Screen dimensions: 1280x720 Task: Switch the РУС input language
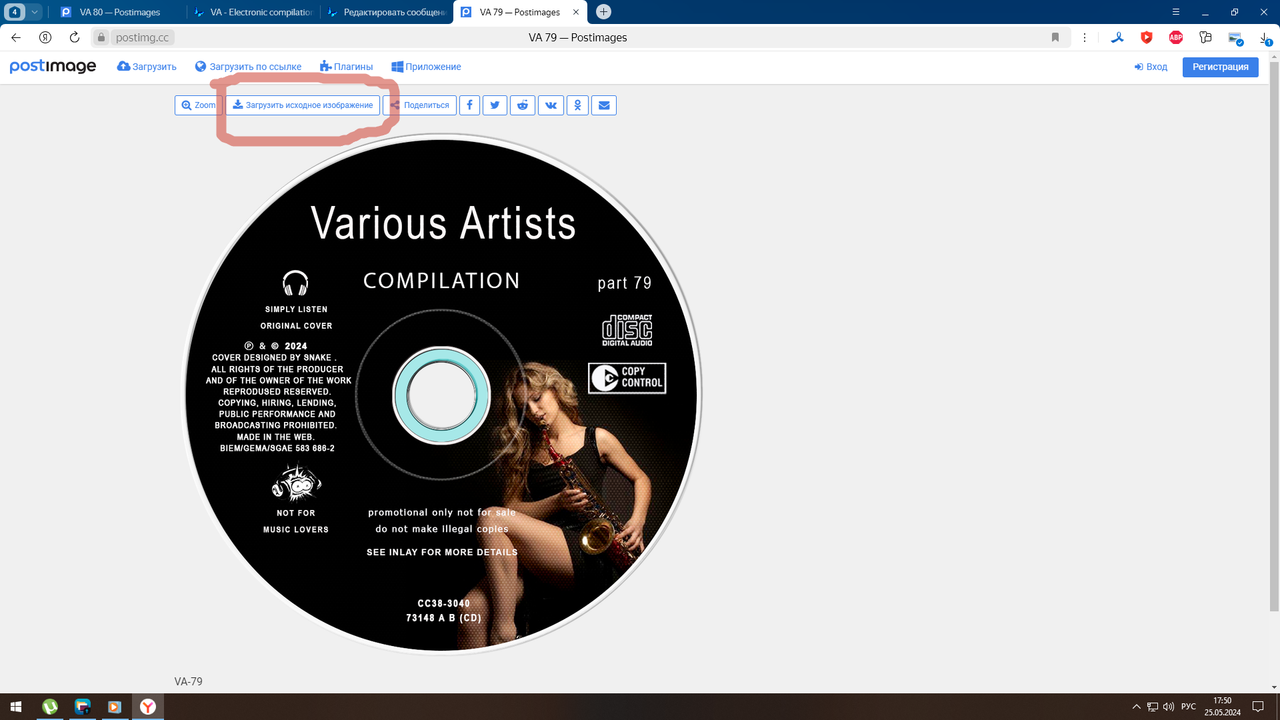pos(1188,707)
